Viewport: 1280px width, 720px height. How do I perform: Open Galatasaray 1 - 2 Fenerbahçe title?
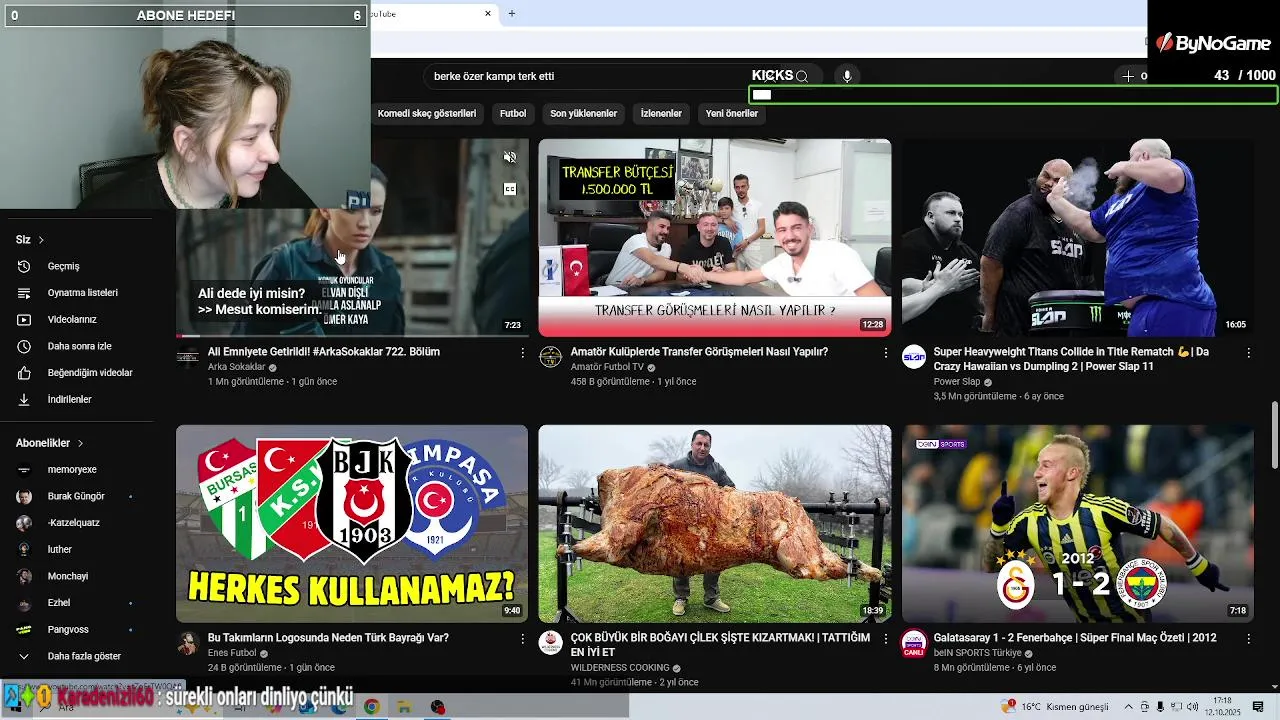pyautogui.click(x=1075, y=638)
